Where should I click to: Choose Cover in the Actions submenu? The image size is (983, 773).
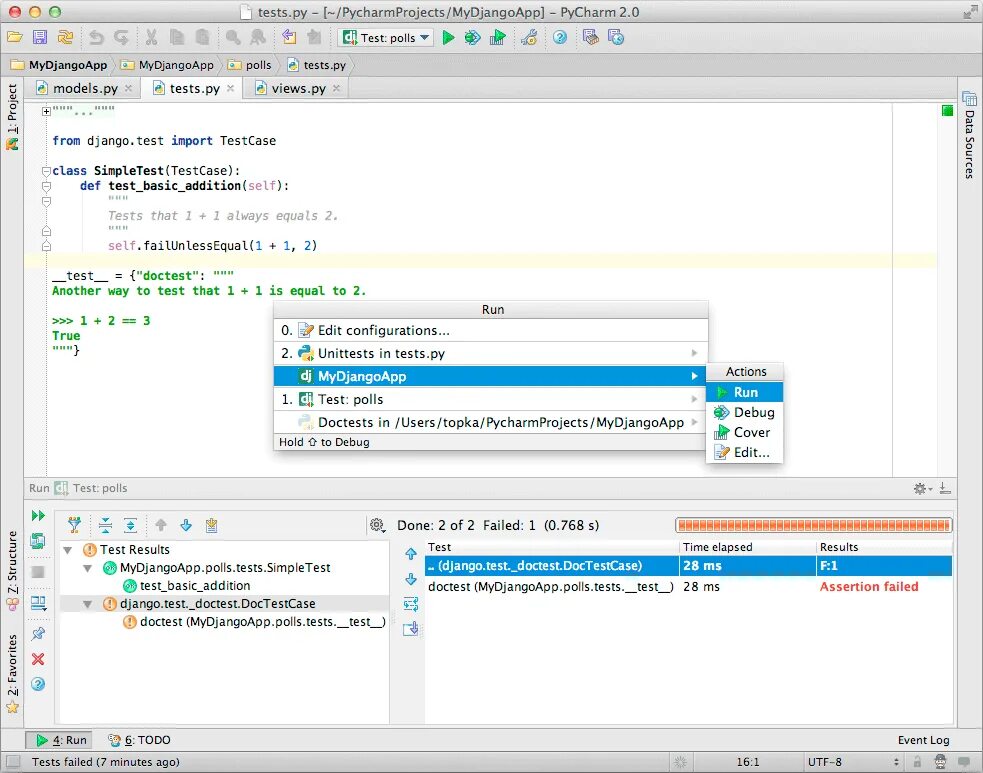(x=744, y=432)
